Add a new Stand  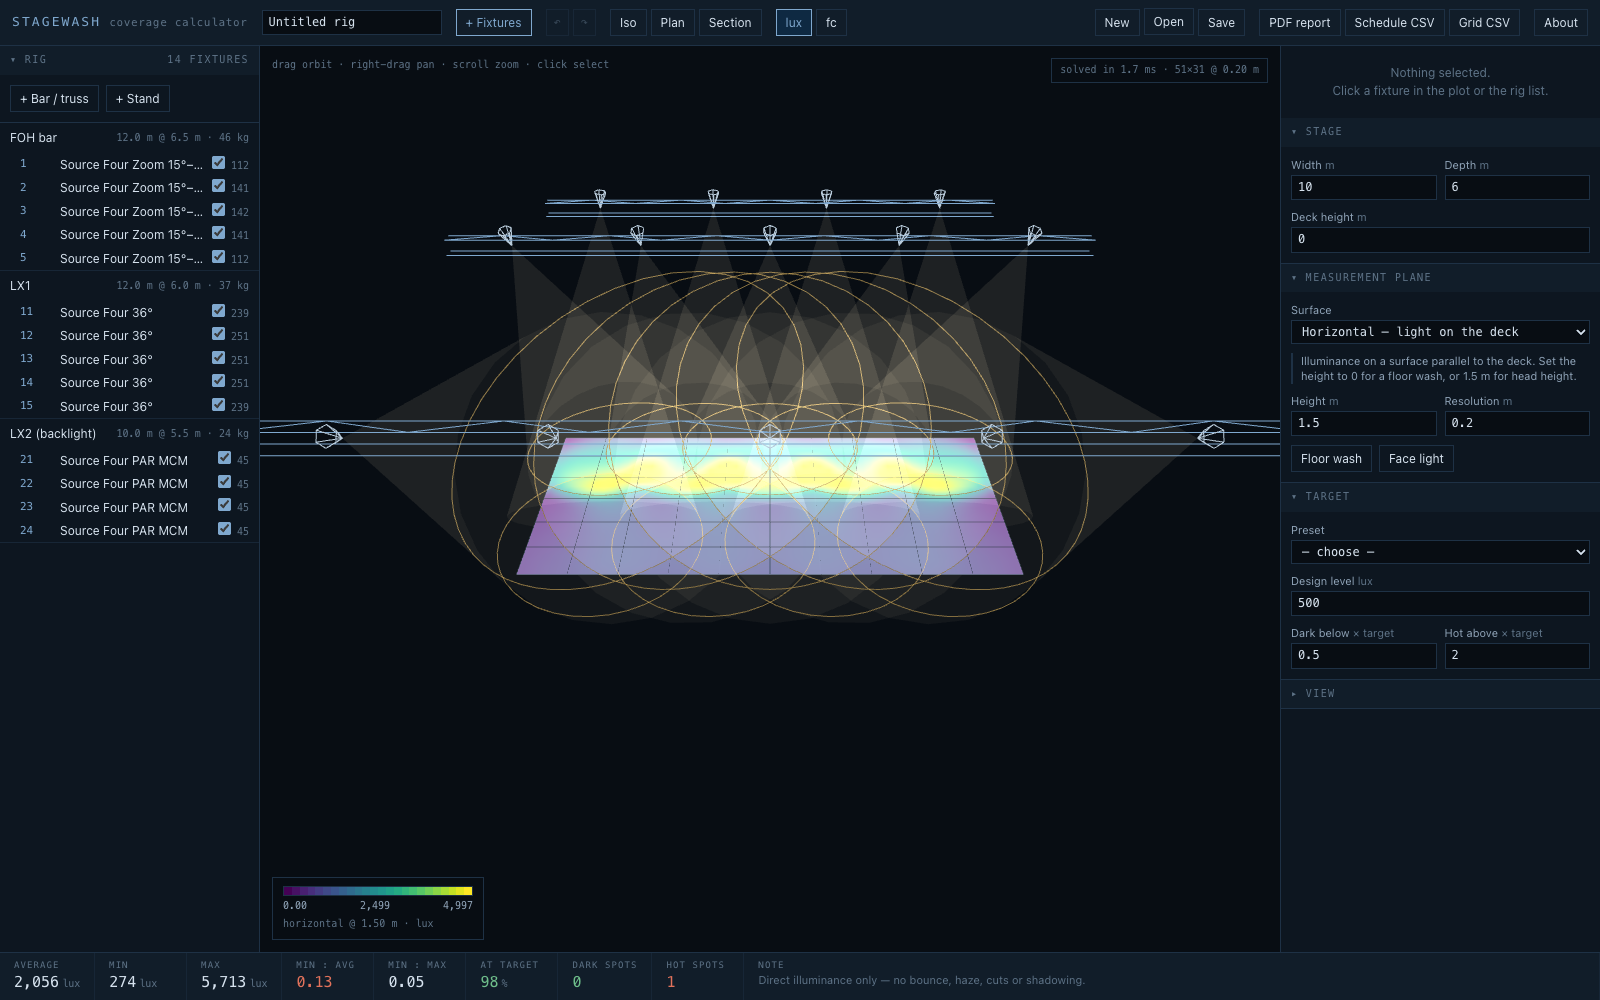point(137,99)
